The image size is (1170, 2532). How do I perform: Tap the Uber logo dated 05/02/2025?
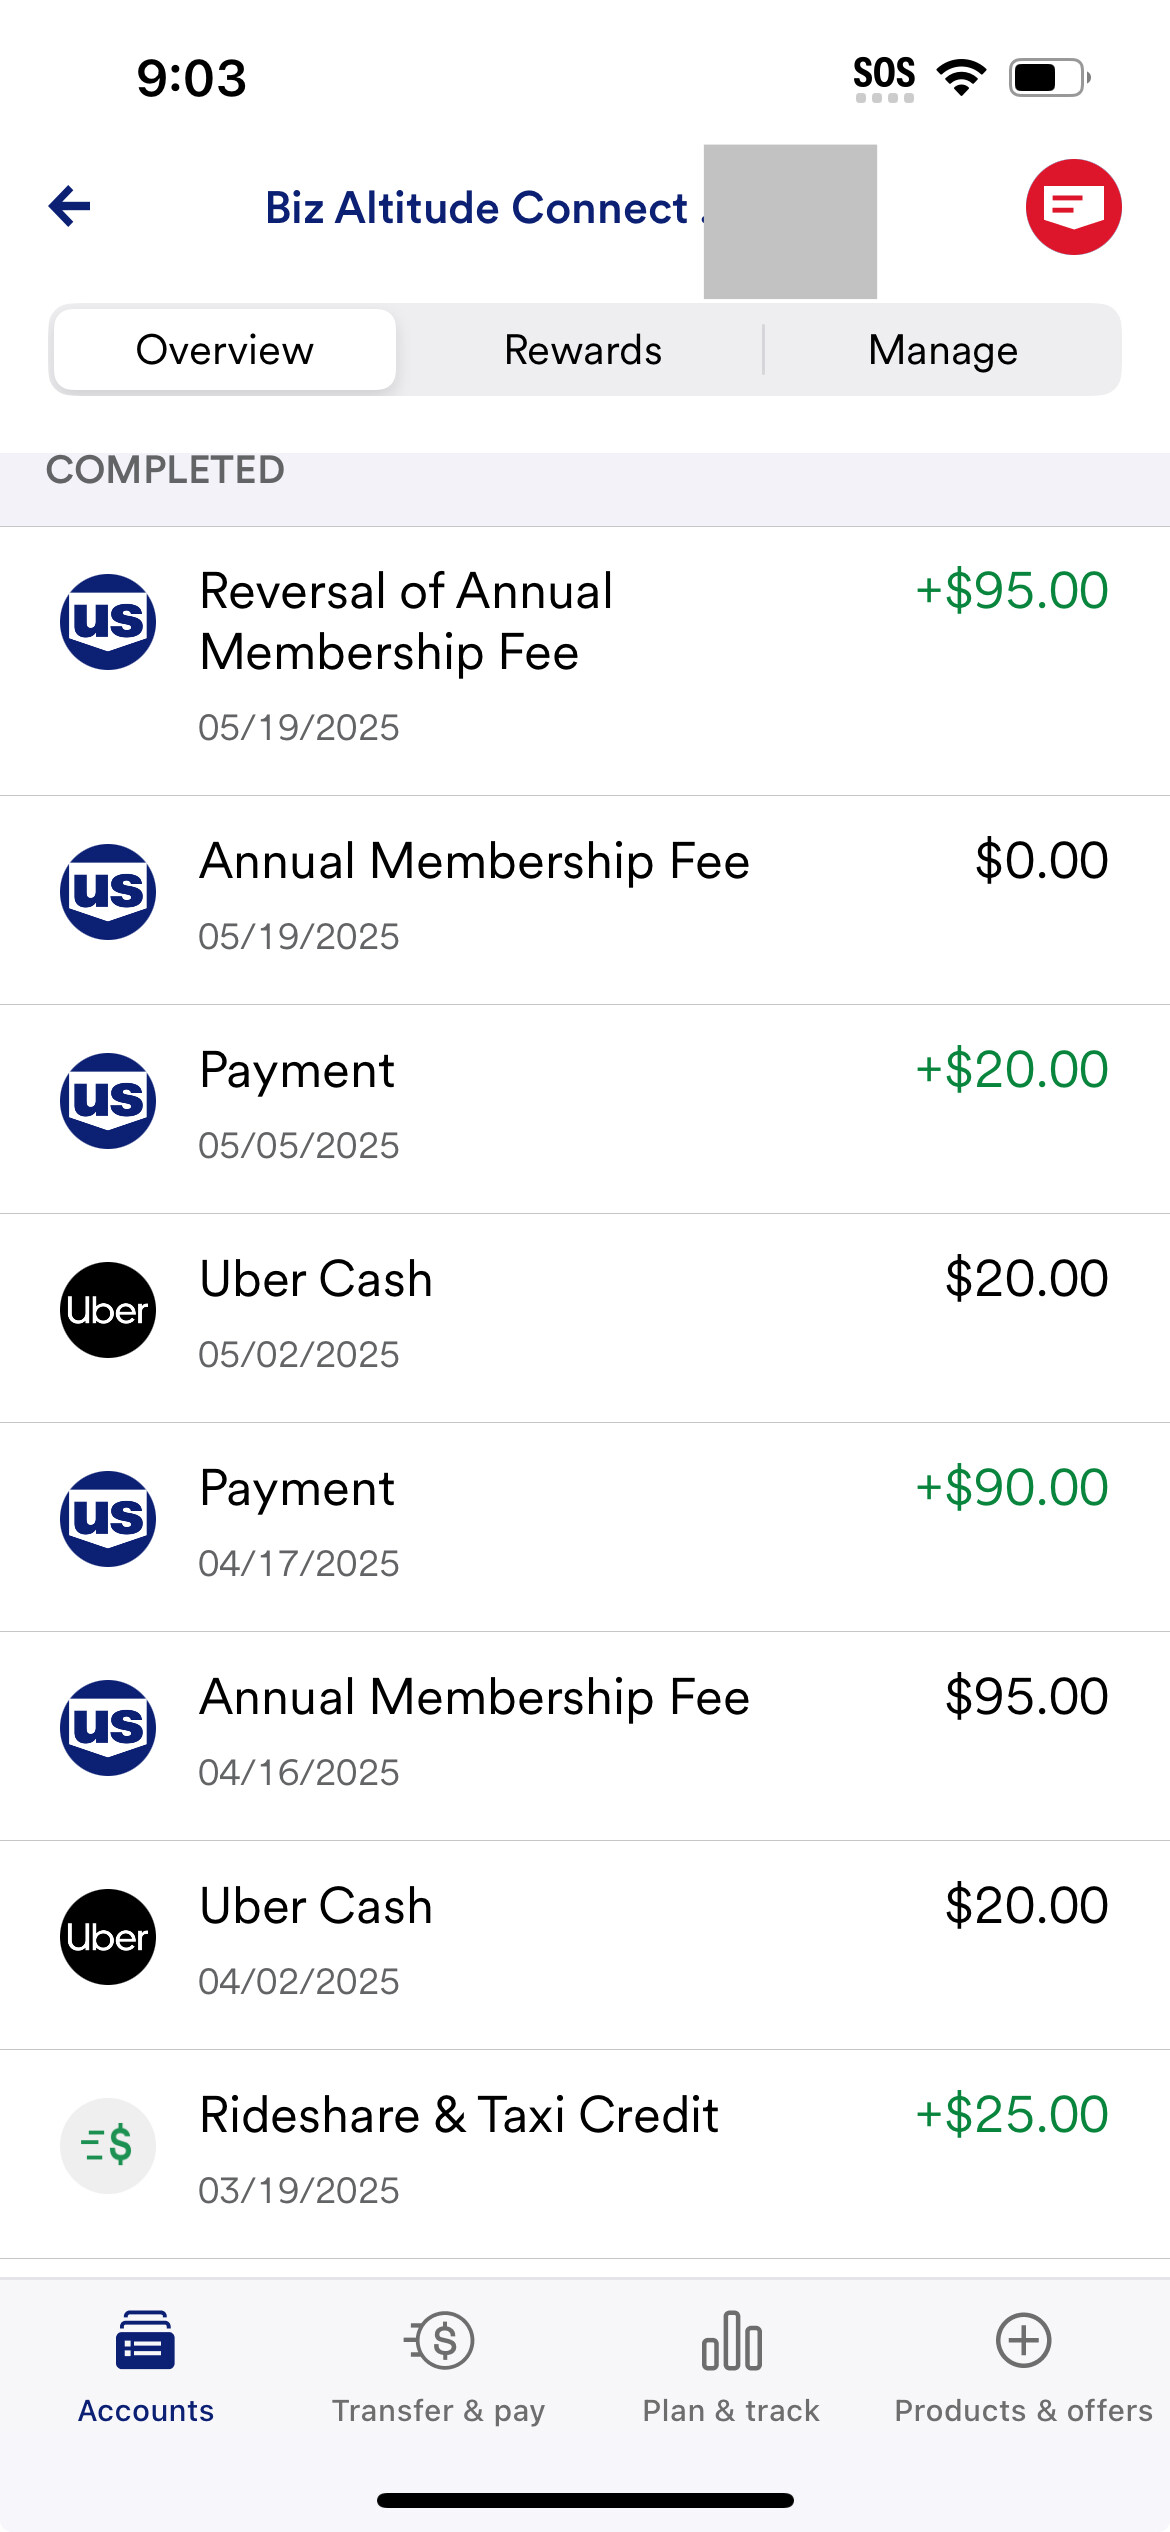click(x=108, y=1310)
